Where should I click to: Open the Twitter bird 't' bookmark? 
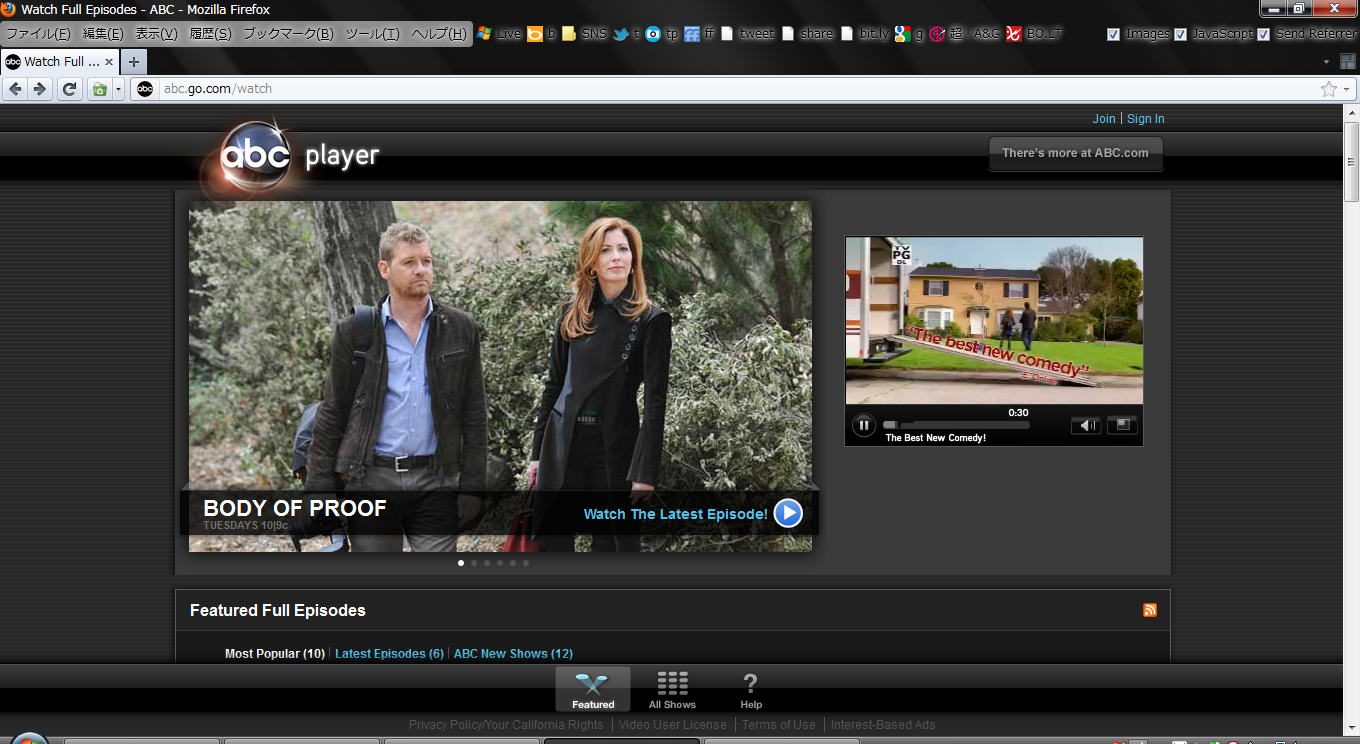627,34
